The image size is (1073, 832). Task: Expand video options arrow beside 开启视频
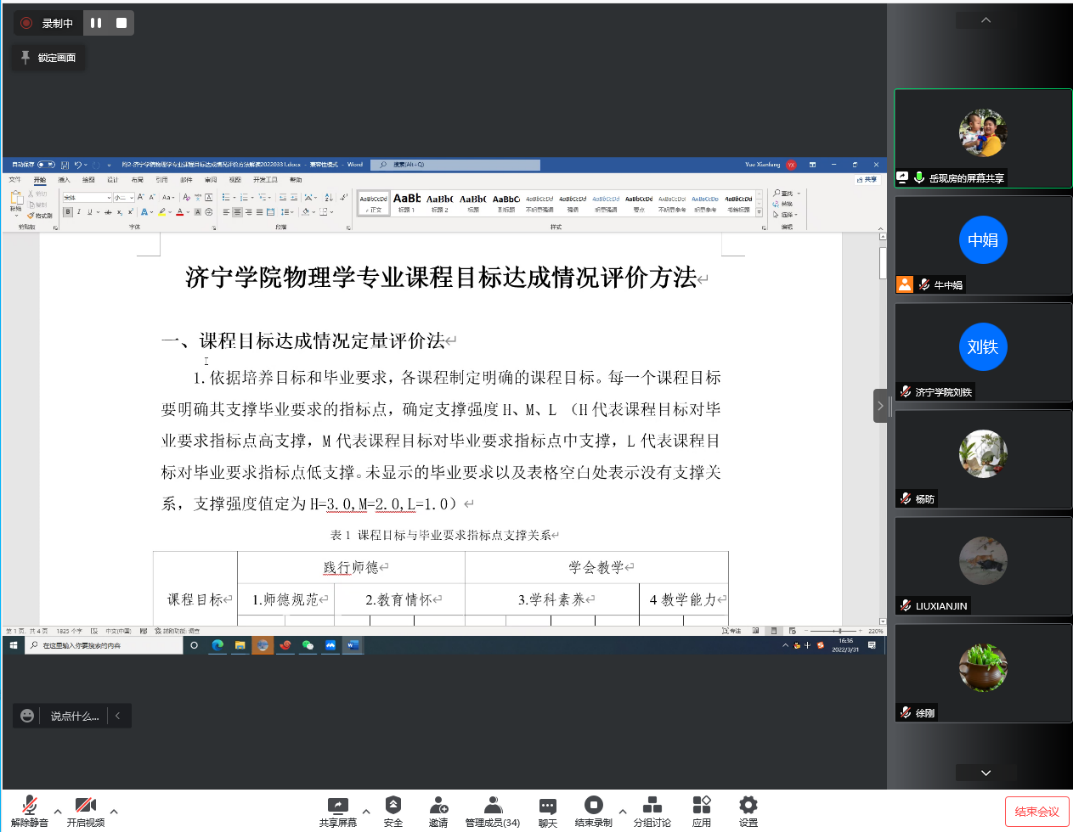tap(114, 811)
